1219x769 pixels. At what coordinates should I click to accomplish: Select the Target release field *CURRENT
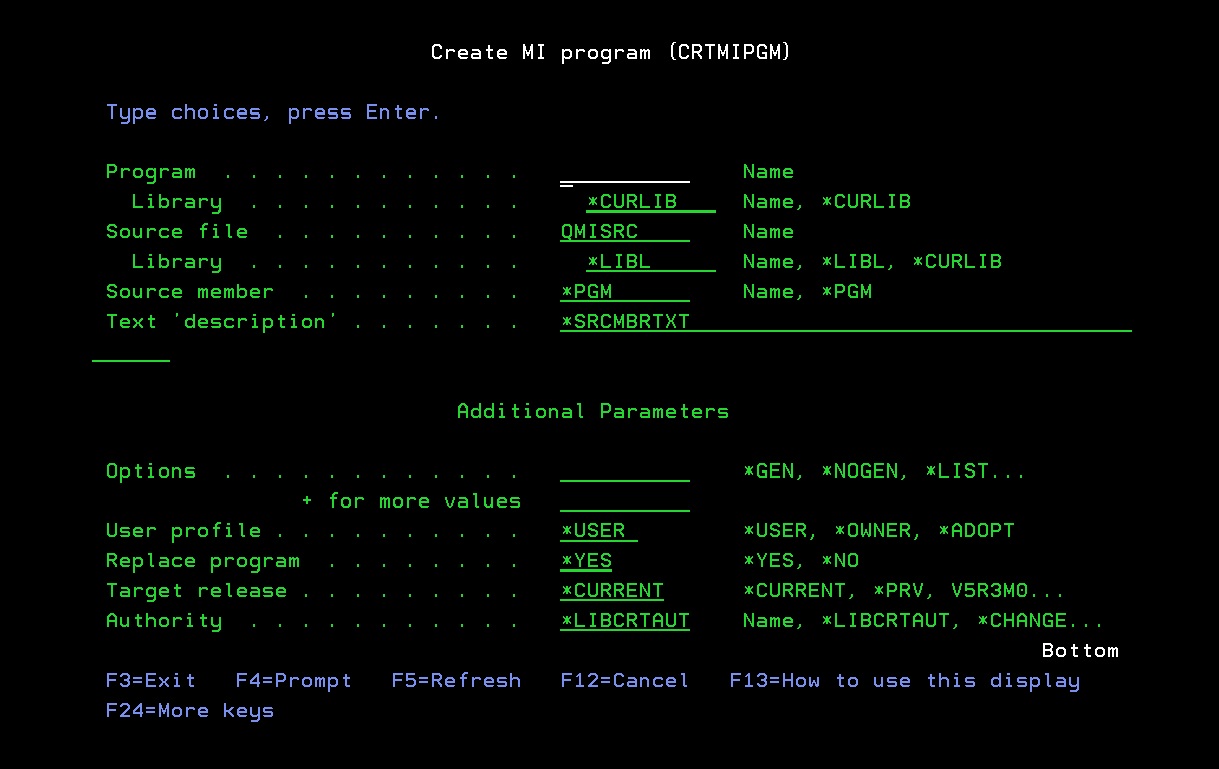click(x=612, y=591)
